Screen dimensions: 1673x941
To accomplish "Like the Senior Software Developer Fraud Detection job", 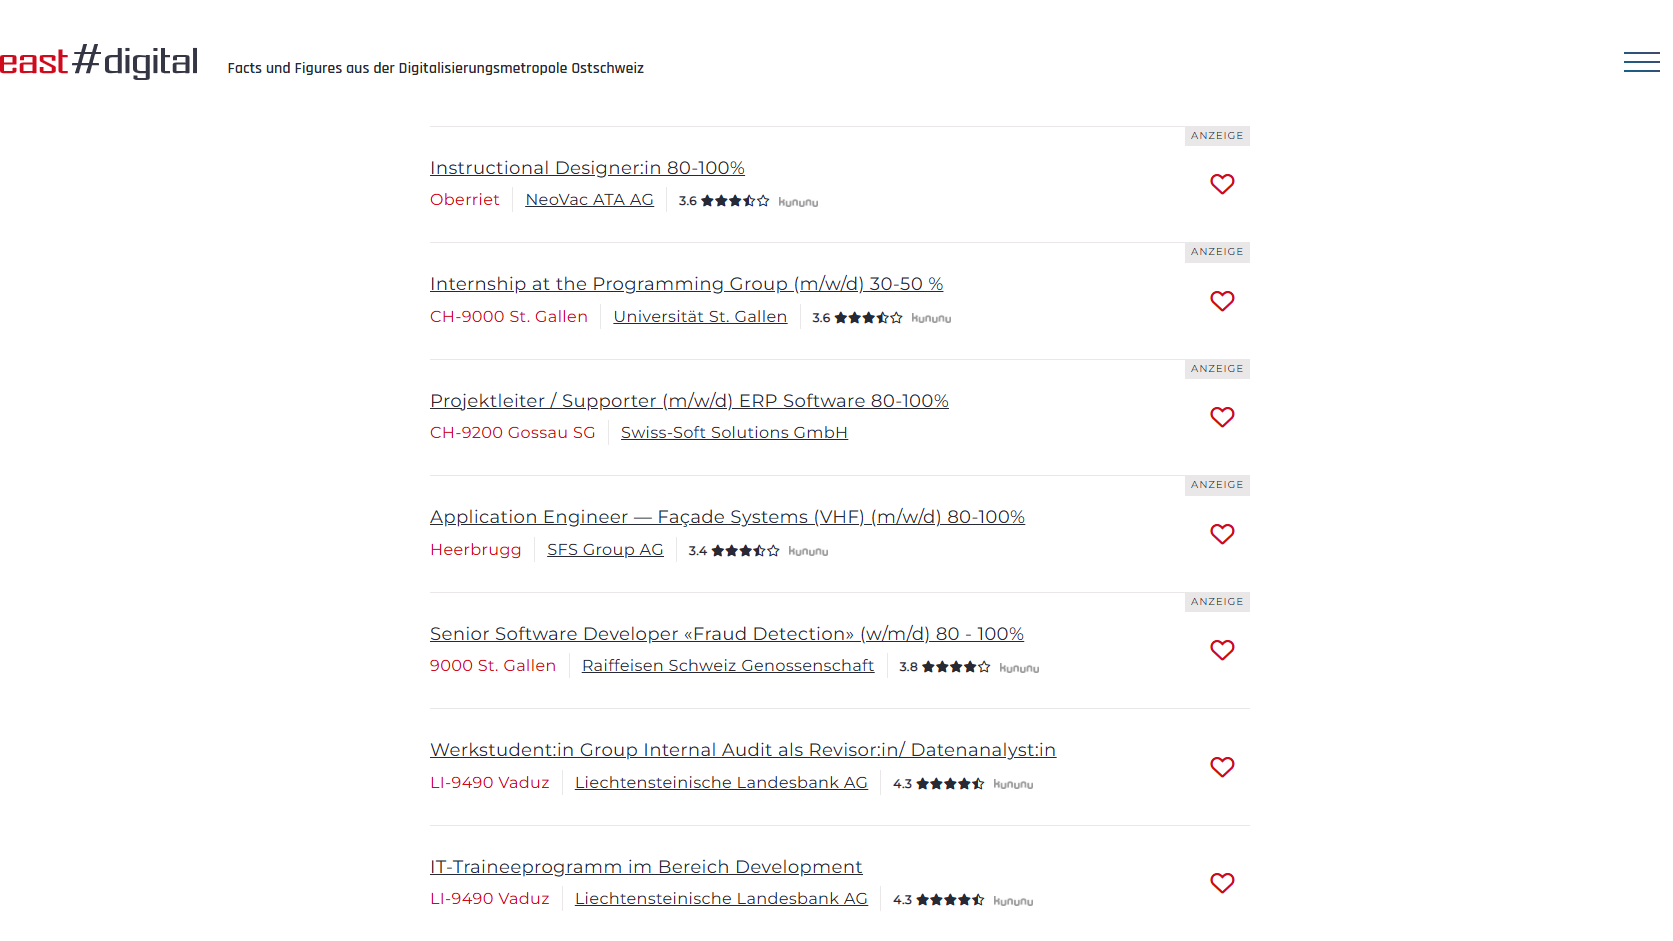I will click(x=1222, y=650).
